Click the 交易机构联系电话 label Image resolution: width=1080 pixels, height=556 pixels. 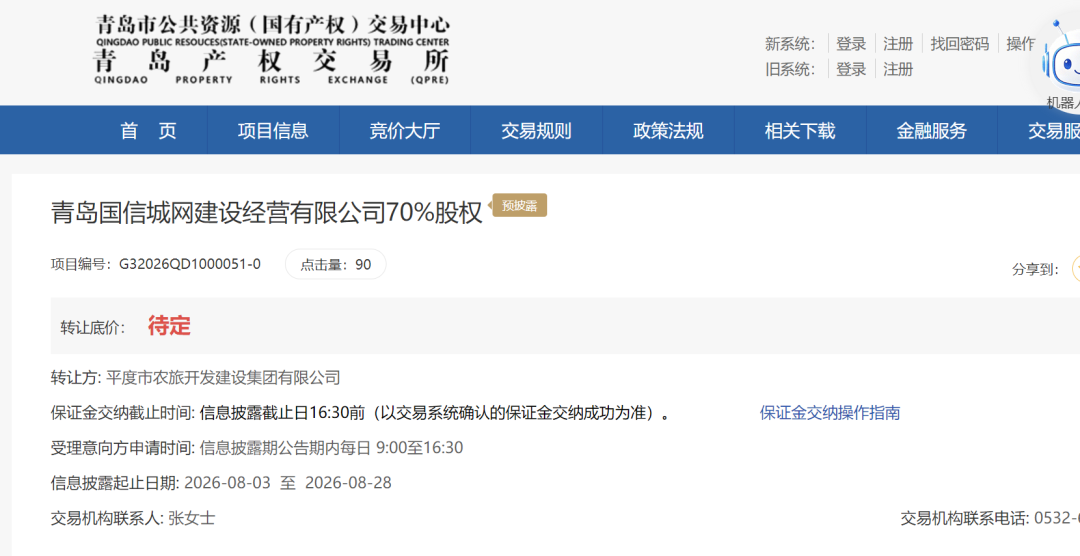click(965, 518)
